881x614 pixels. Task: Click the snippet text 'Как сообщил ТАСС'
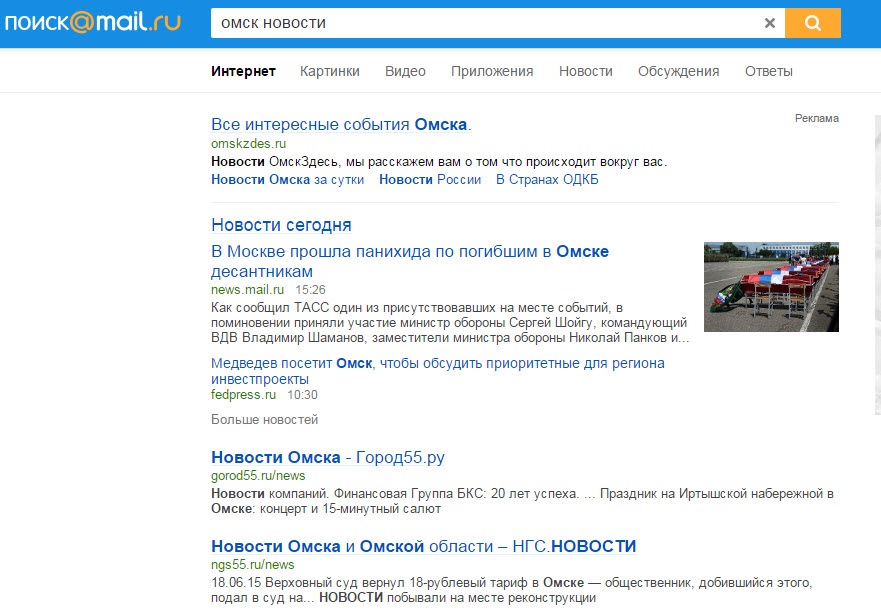coord(450,323)
